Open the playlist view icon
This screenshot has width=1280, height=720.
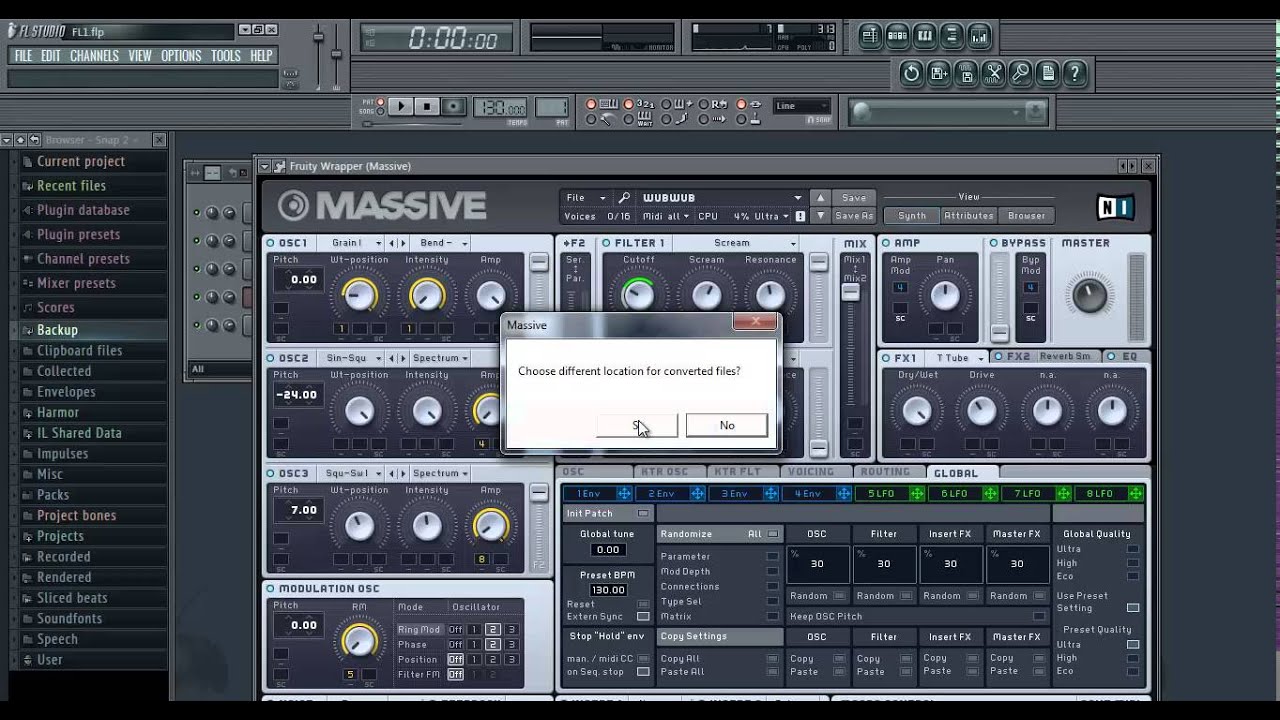[x=870, y=37]
